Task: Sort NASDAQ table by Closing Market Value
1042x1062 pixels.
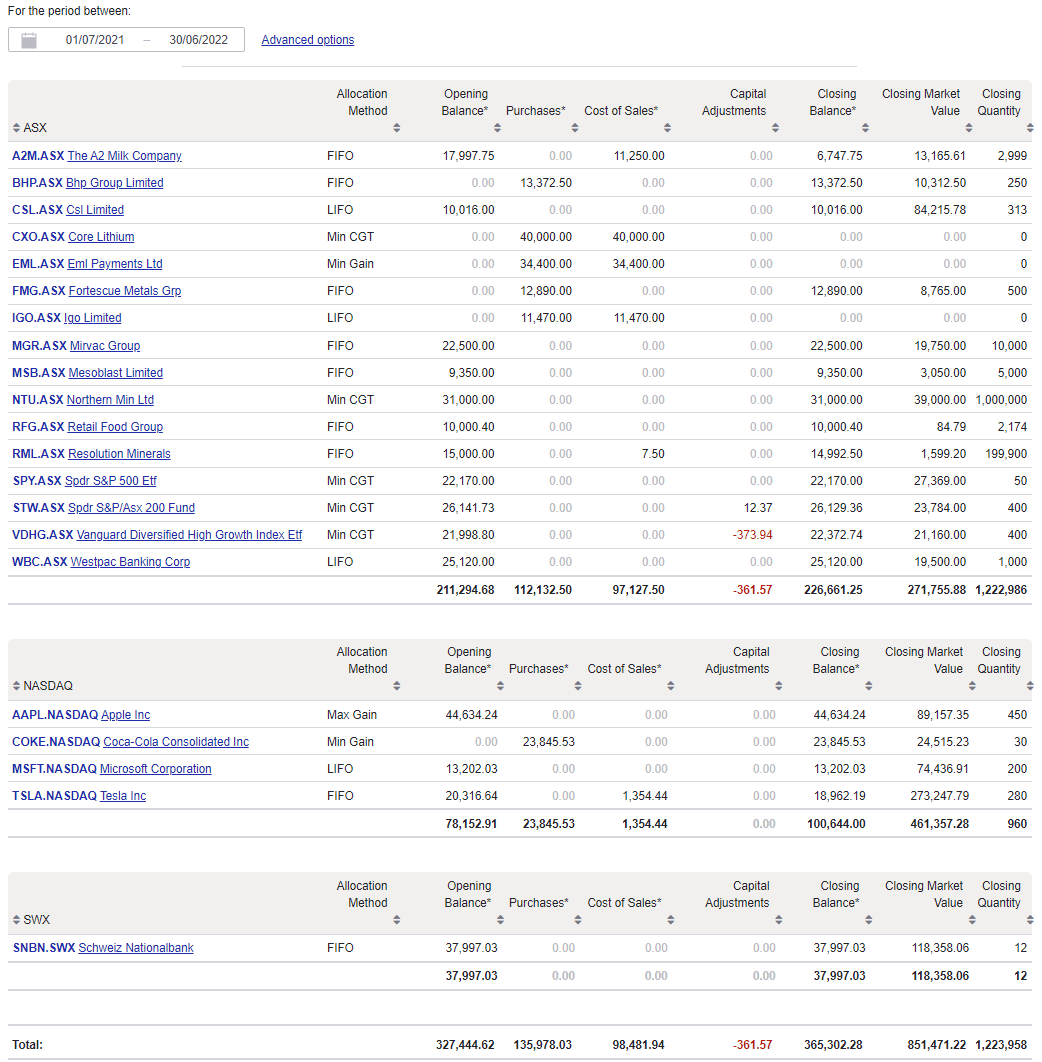Action: 972,686
